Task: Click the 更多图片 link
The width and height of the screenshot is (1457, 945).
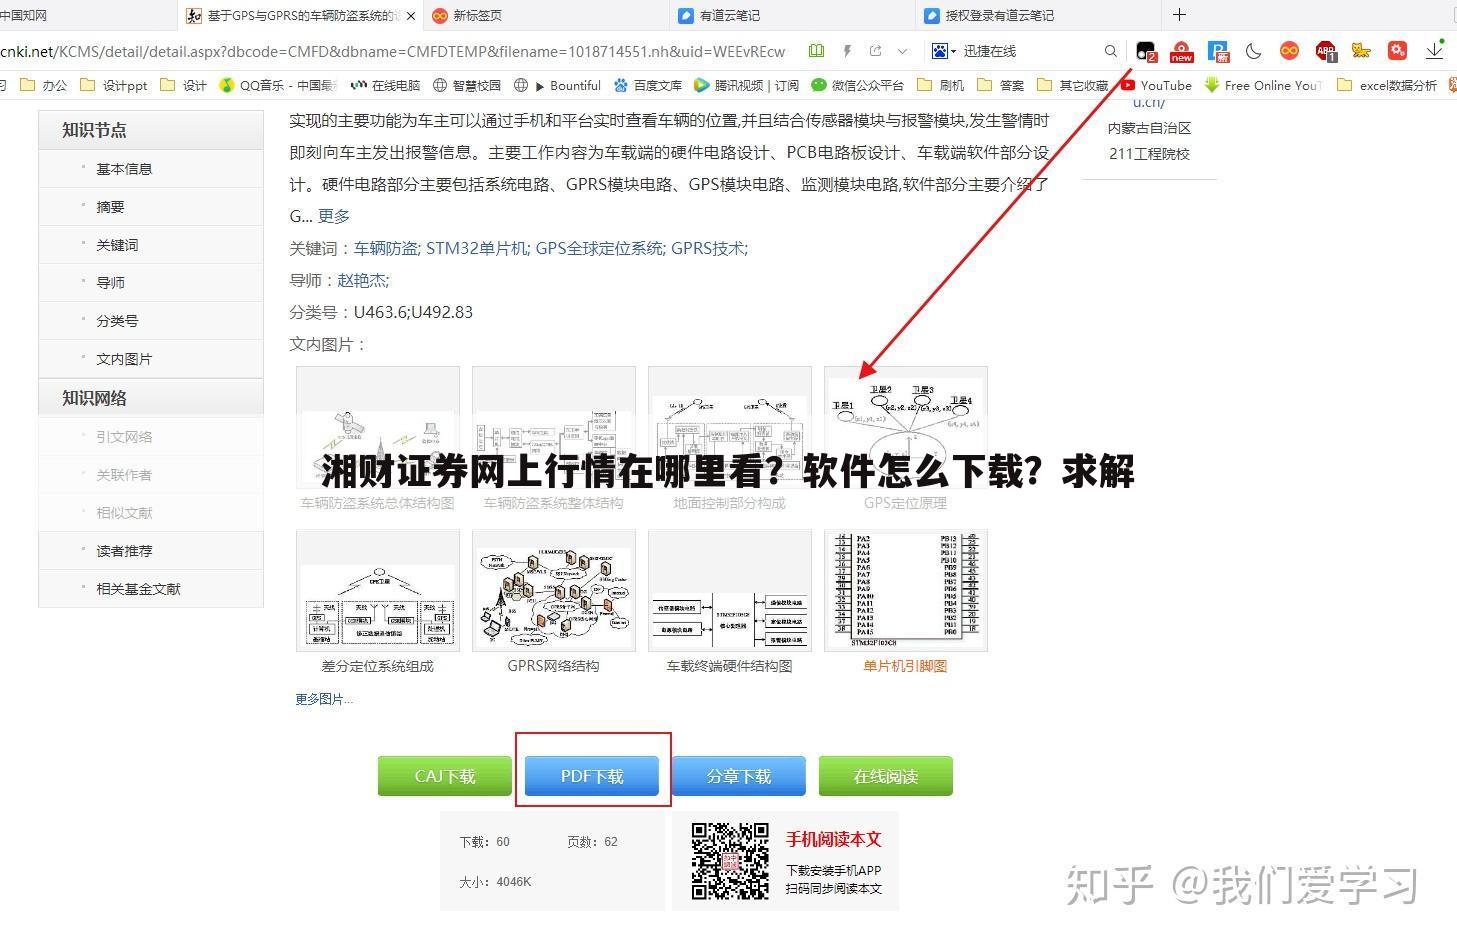Action: (x=323, y=699)
